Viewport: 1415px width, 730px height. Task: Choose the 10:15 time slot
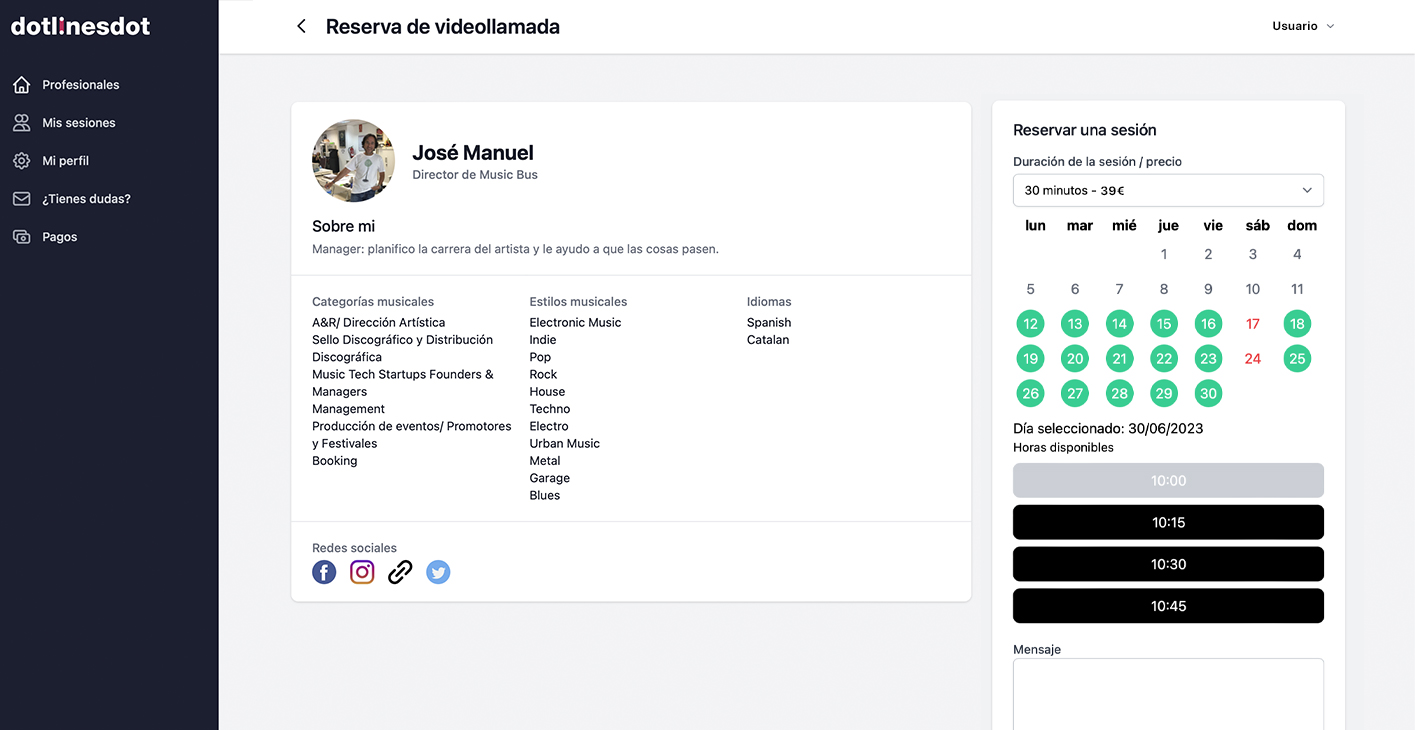click(1167, 522)
